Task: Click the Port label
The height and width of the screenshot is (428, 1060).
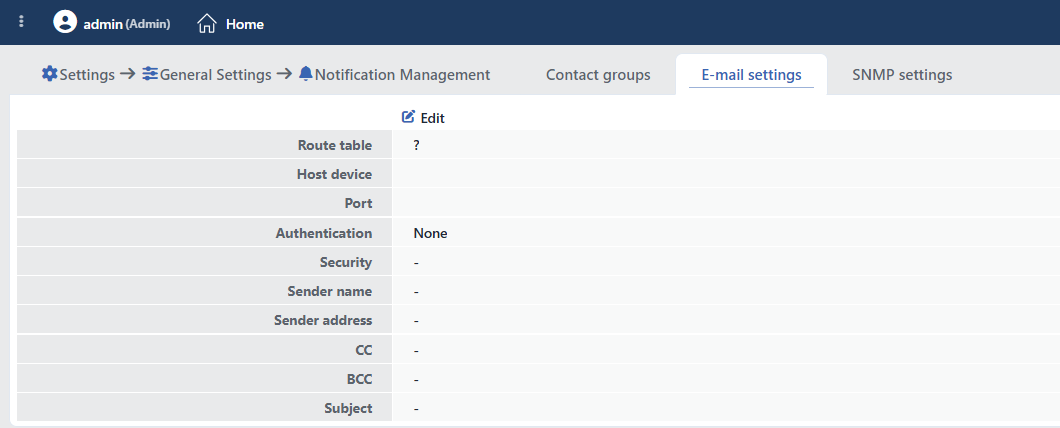Action: pos(358,204)
